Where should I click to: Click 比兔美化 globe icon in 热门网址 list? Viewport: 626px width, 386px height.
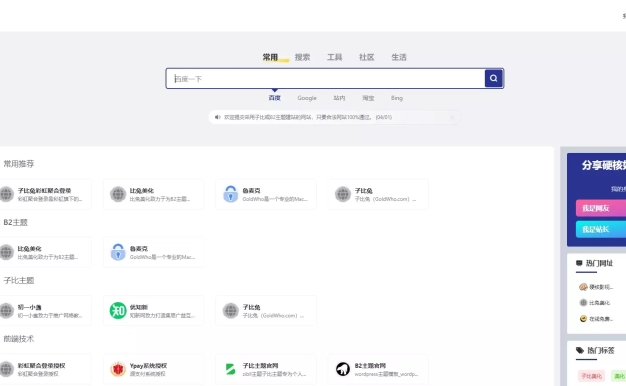coord(583,303)
